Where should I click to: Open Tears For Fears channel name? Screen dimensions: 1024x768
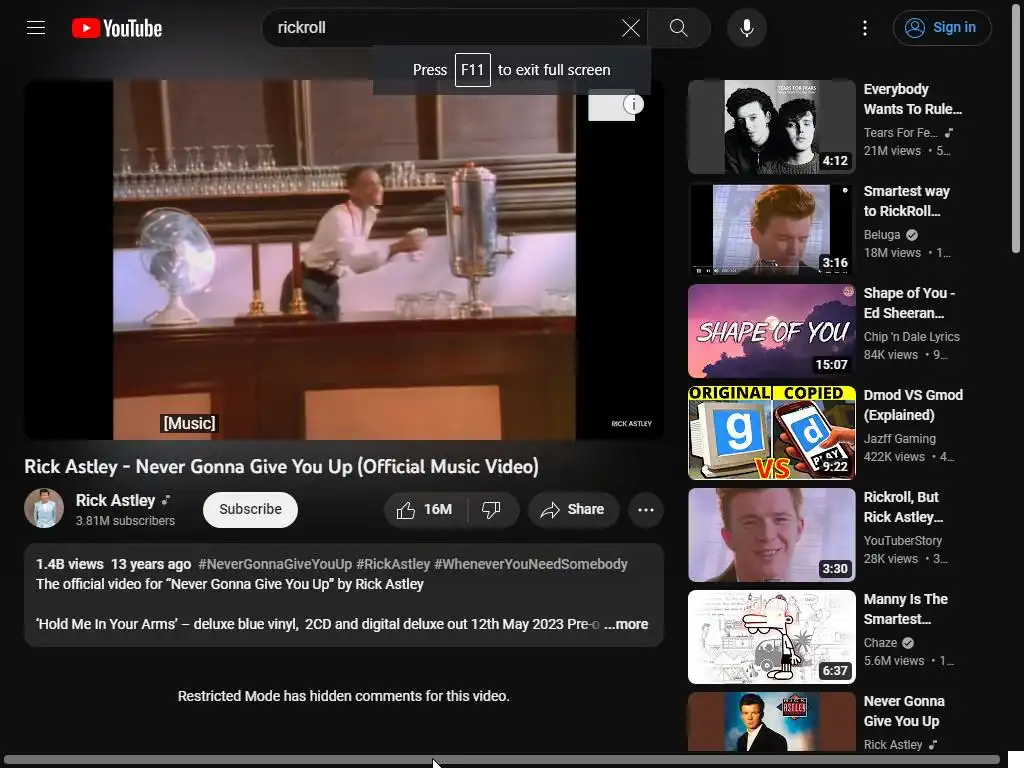coord(900,133)
